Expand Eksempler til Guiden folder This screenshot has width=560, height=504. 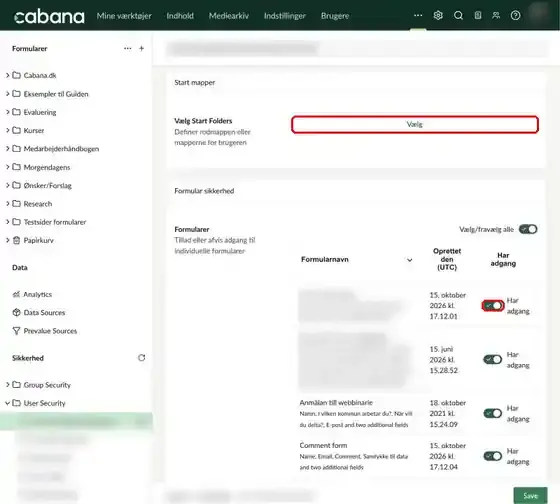click(8, 94)
